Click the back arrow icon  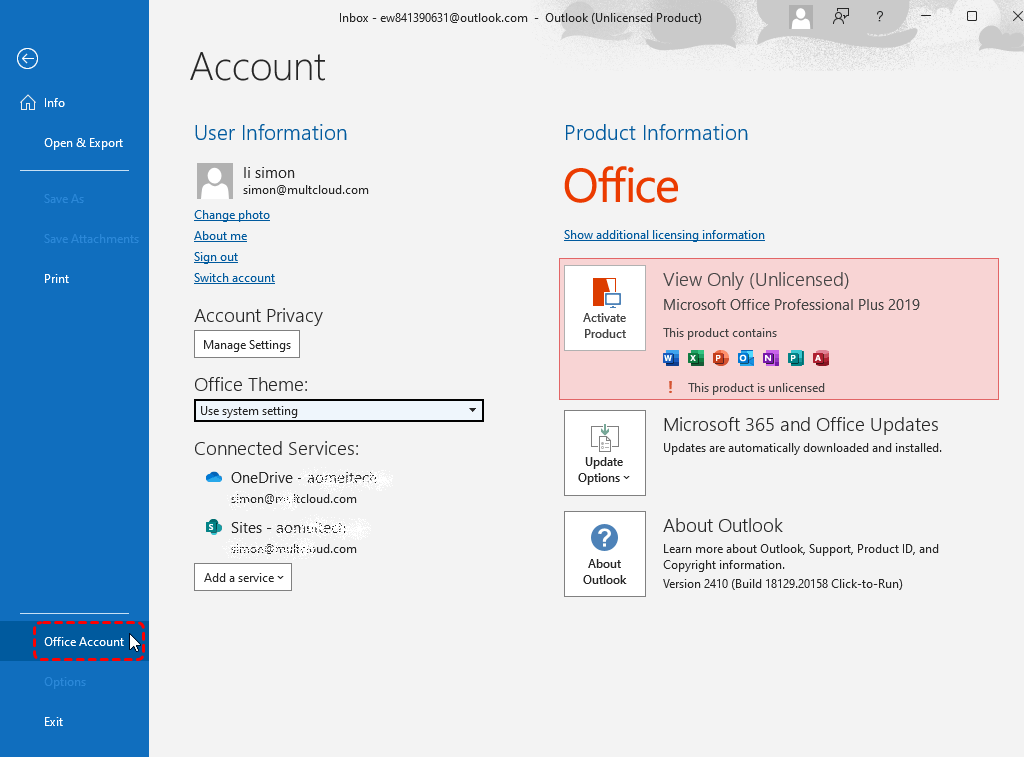click(27, 59)
